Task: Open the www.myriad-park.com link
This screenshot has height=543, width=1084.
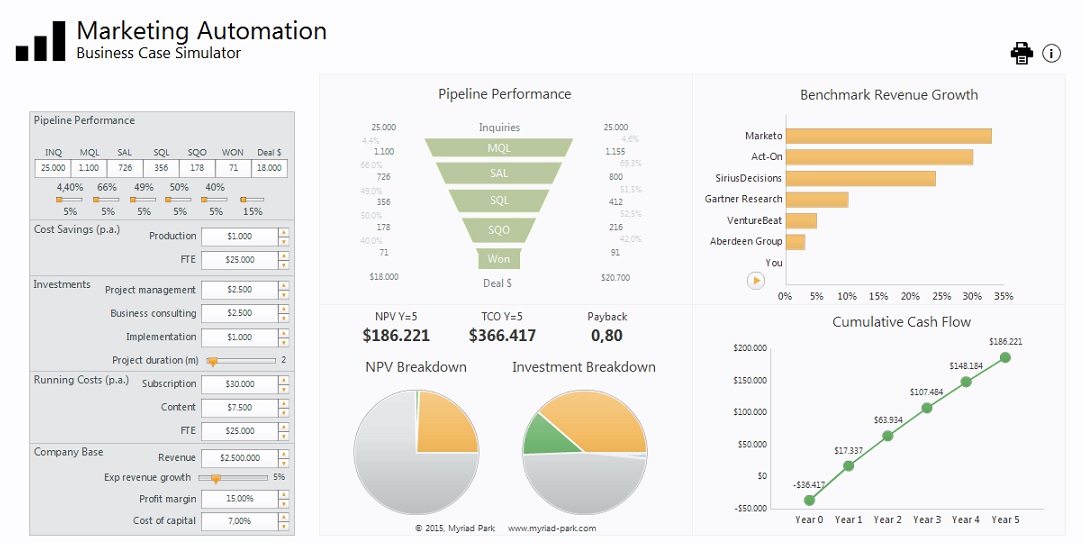Action: click(551, 528)
